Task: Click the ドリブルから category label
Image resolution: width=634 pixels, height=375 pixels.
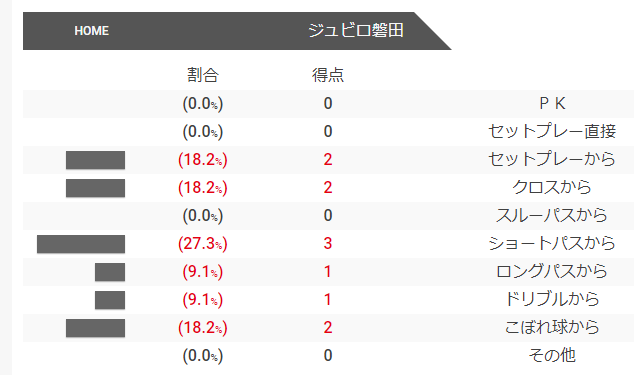Action: pos(552,299)
